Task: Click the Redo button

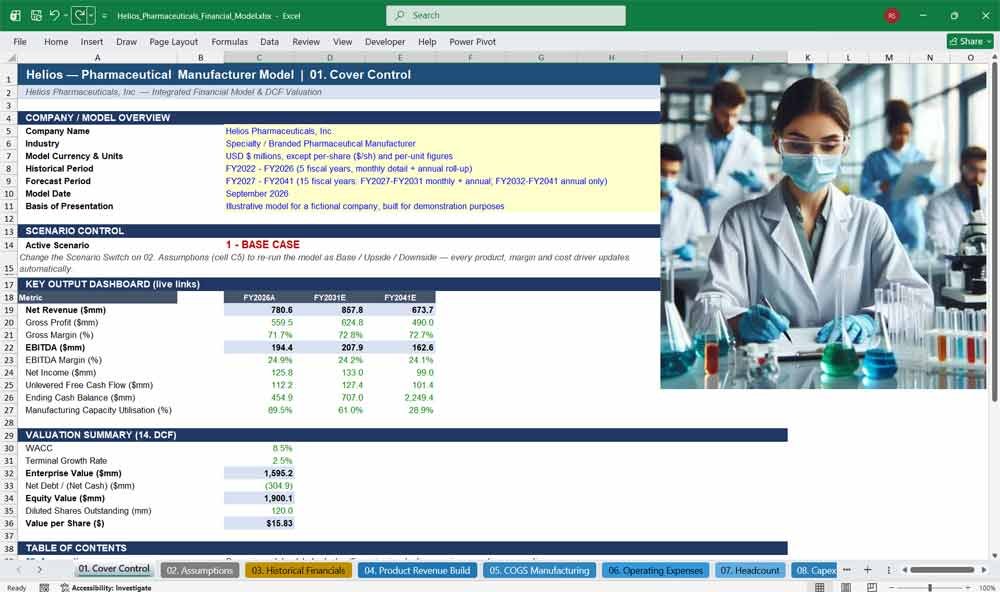Action: coord(80,15)
